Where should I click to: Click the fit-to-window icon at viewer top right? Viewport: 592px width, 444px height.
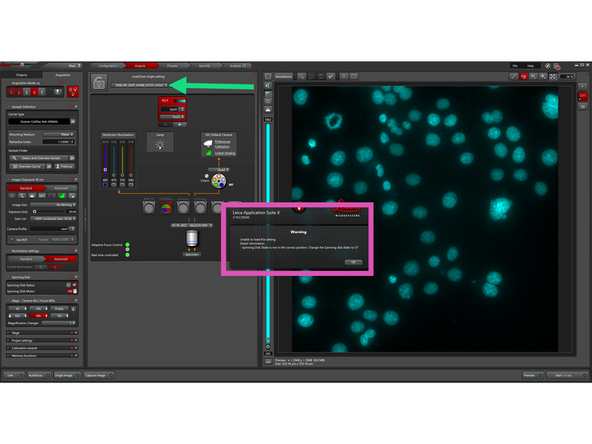[553, 77]
